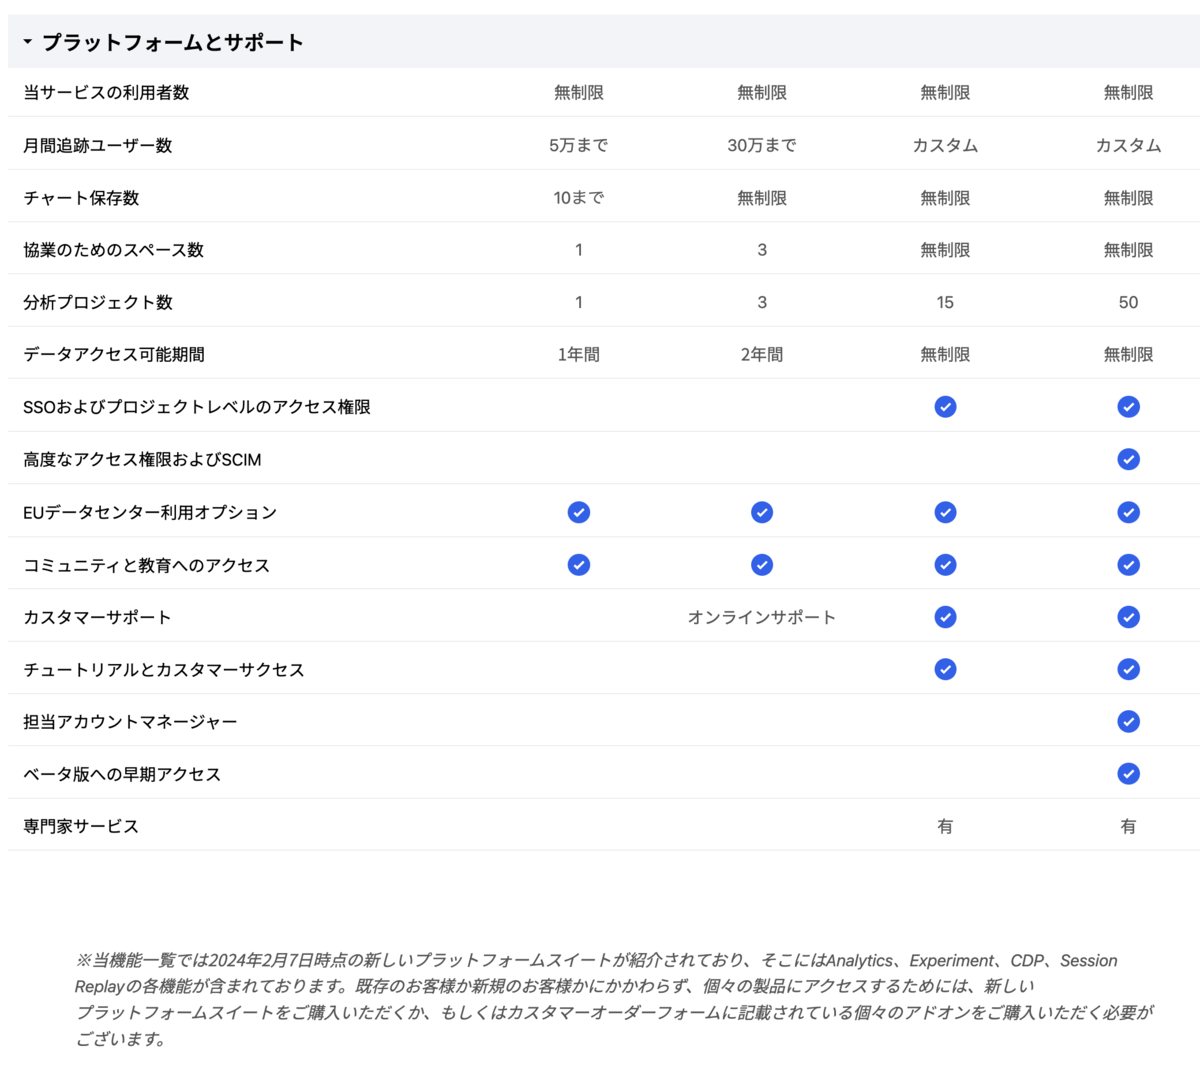
Task: Select the データアクセス可能期間 row label
Action: click(x=114, y=354)
